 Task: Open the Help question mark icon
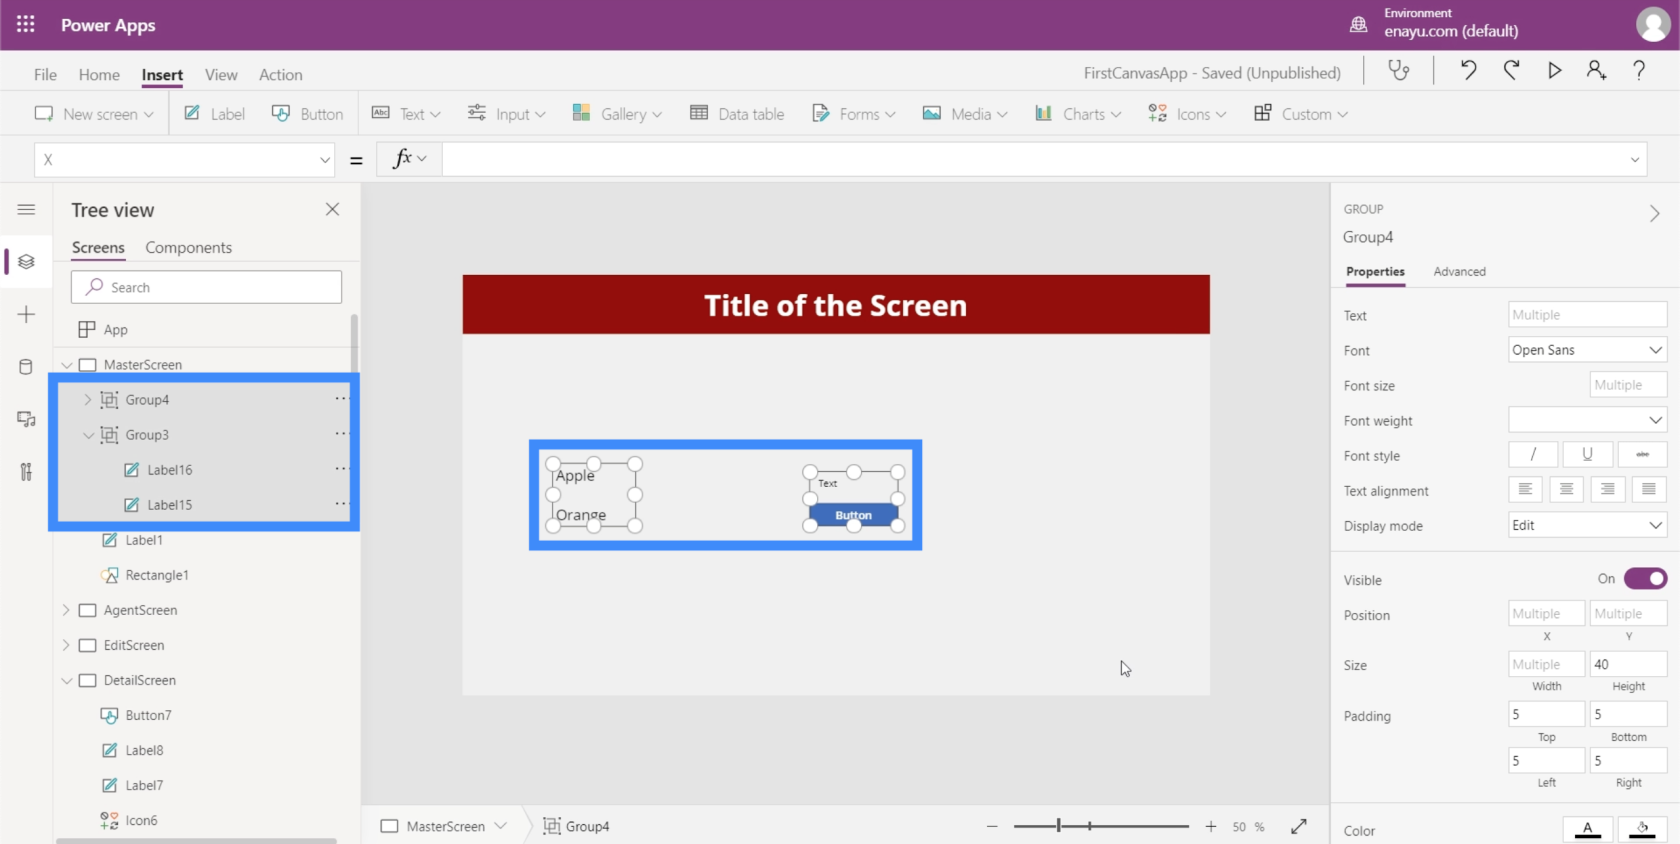click(1639, 70)
